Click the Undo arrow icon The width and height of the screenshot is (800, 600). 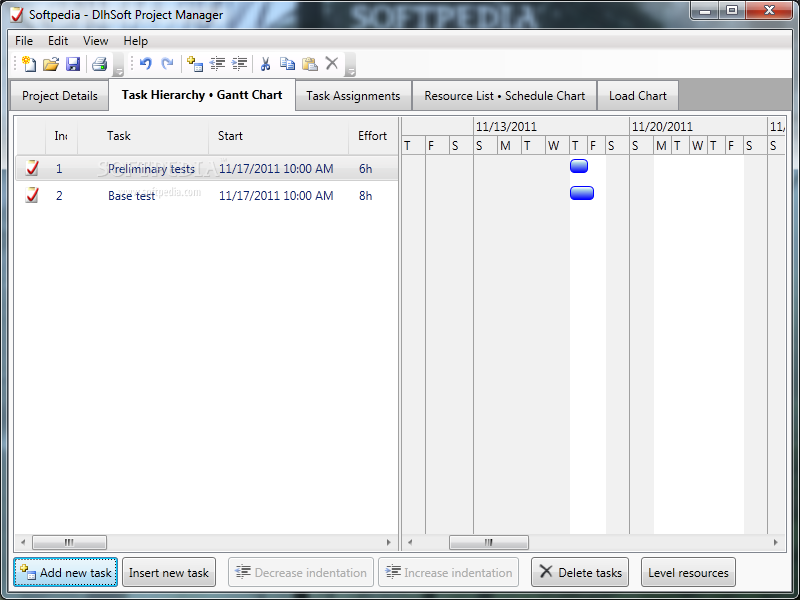(146, 64)
